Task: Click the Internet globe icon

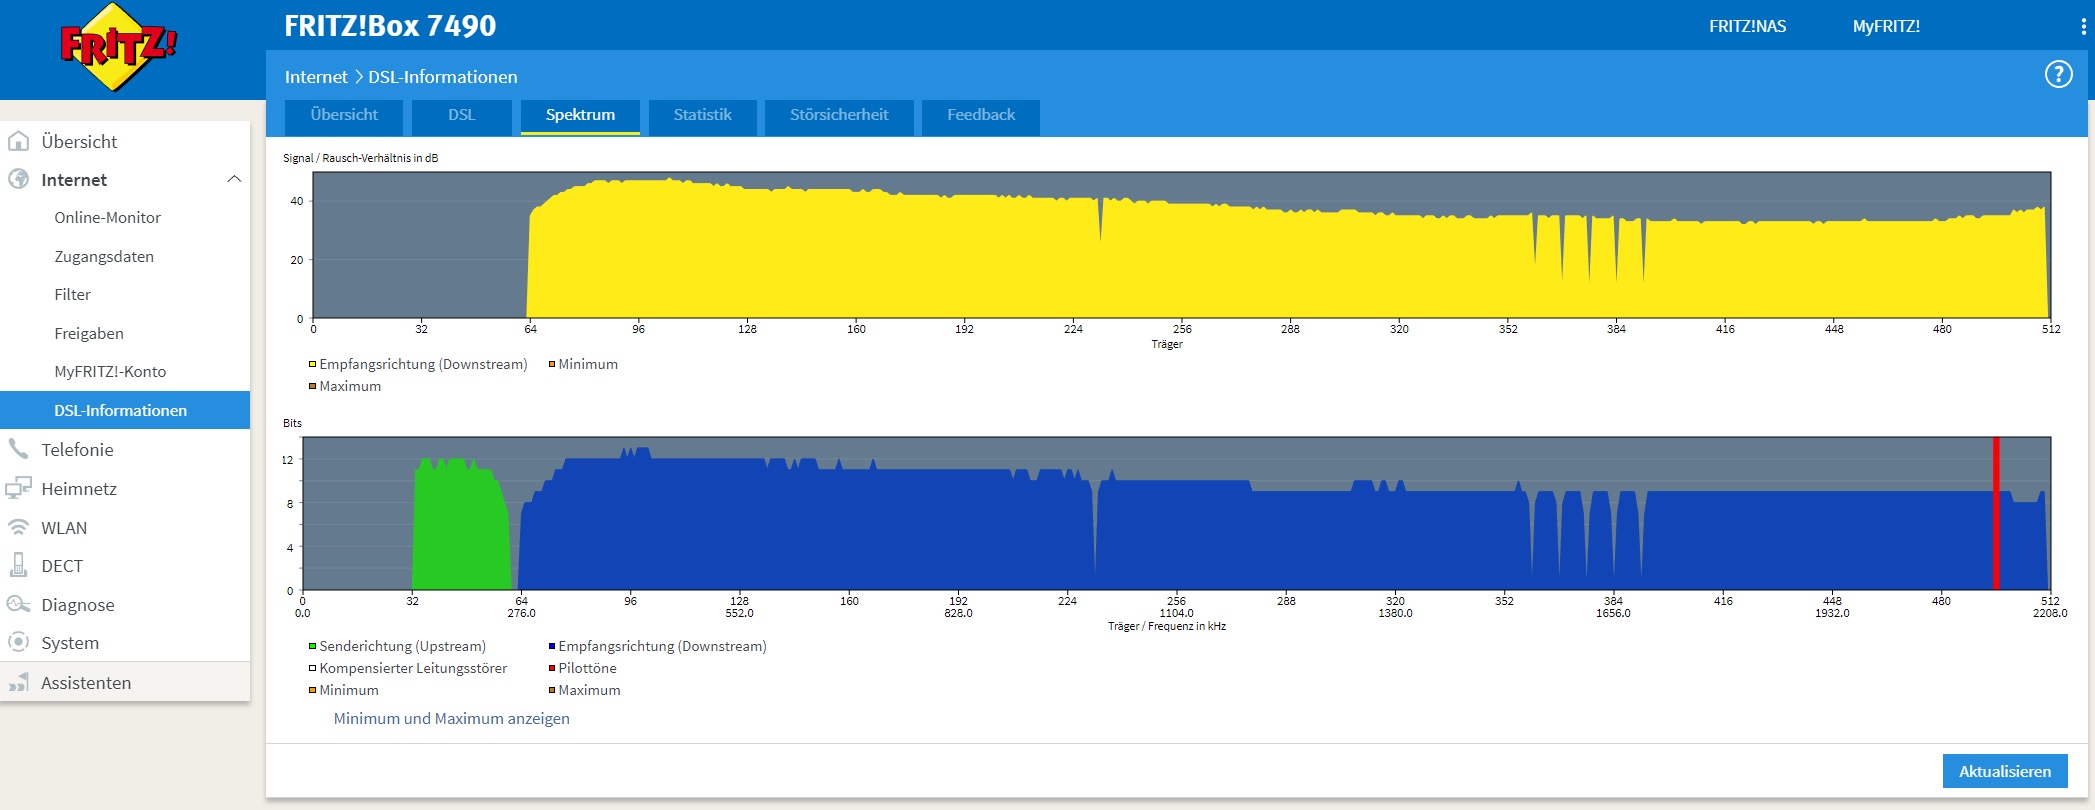Action: (18, 179)
